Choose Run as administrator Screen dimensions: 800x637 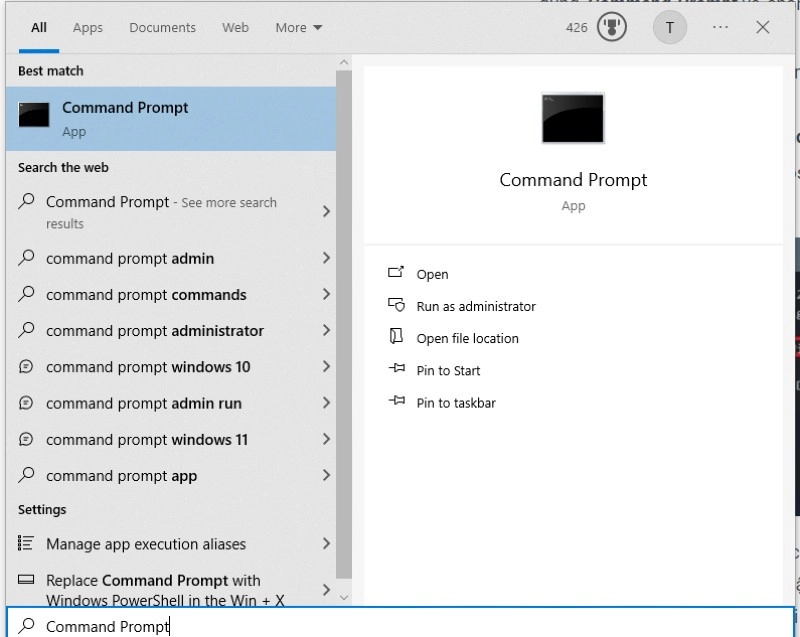(476, 307)
